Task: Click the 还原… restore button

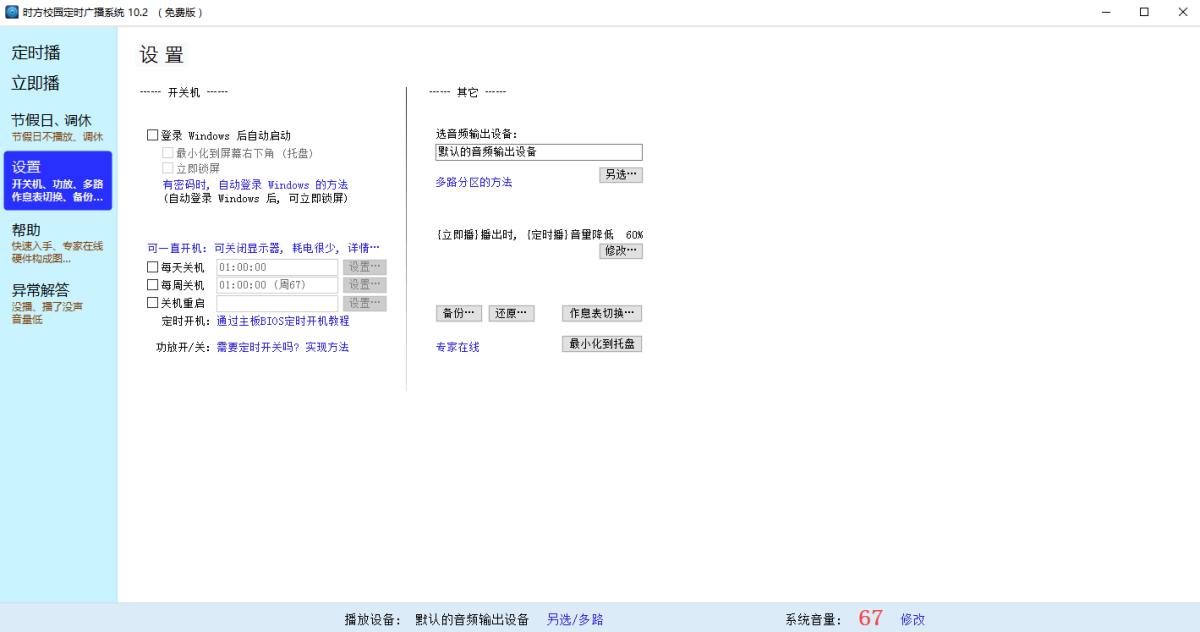Action: [x=511, y=313]
